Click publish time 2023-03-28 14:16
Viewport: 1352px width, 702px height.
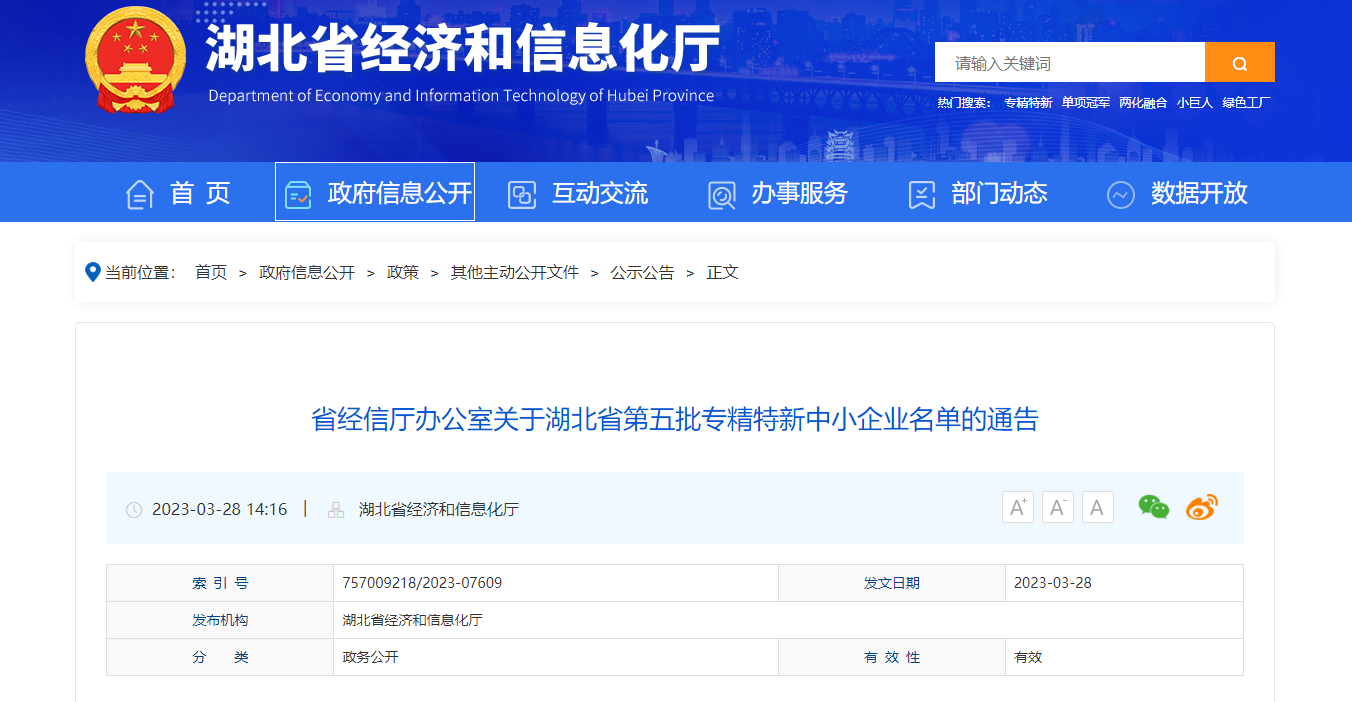coord(219,509)
